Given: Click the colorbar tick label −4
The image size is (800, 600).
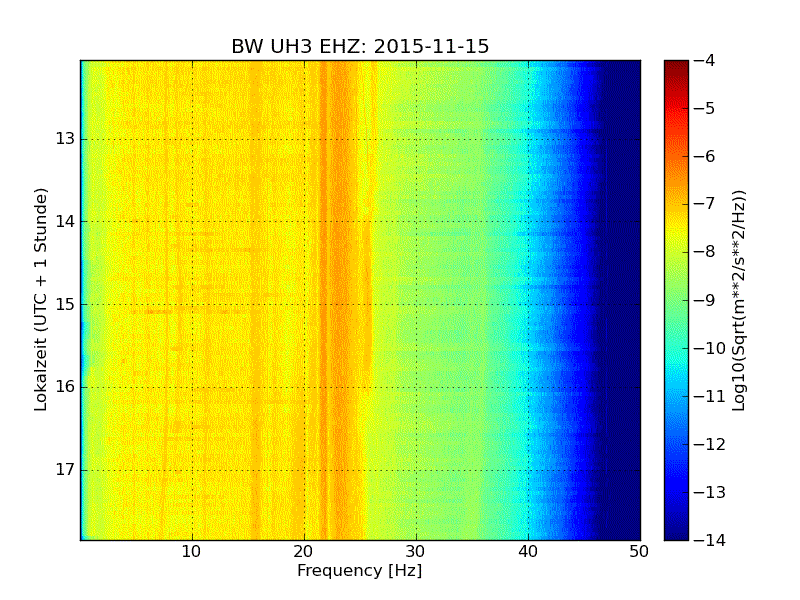Looking at the screenshot, I should coord(705,60).
